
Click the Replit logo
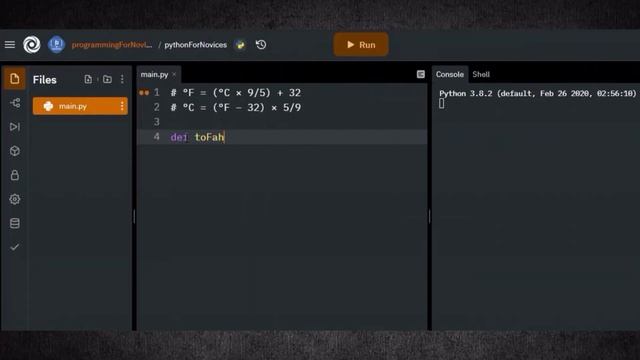(31, 44)
